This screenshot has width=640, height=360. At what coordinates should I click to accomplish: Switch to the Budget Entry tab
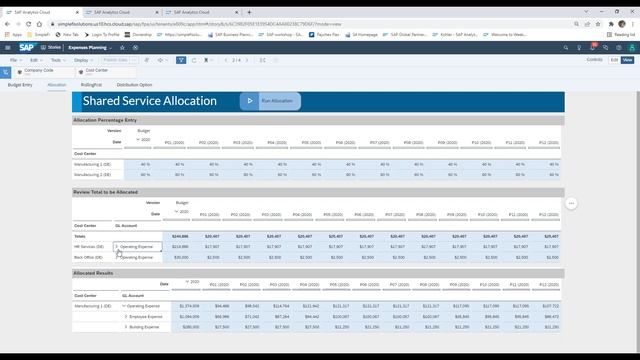click(x=20, y=85)
